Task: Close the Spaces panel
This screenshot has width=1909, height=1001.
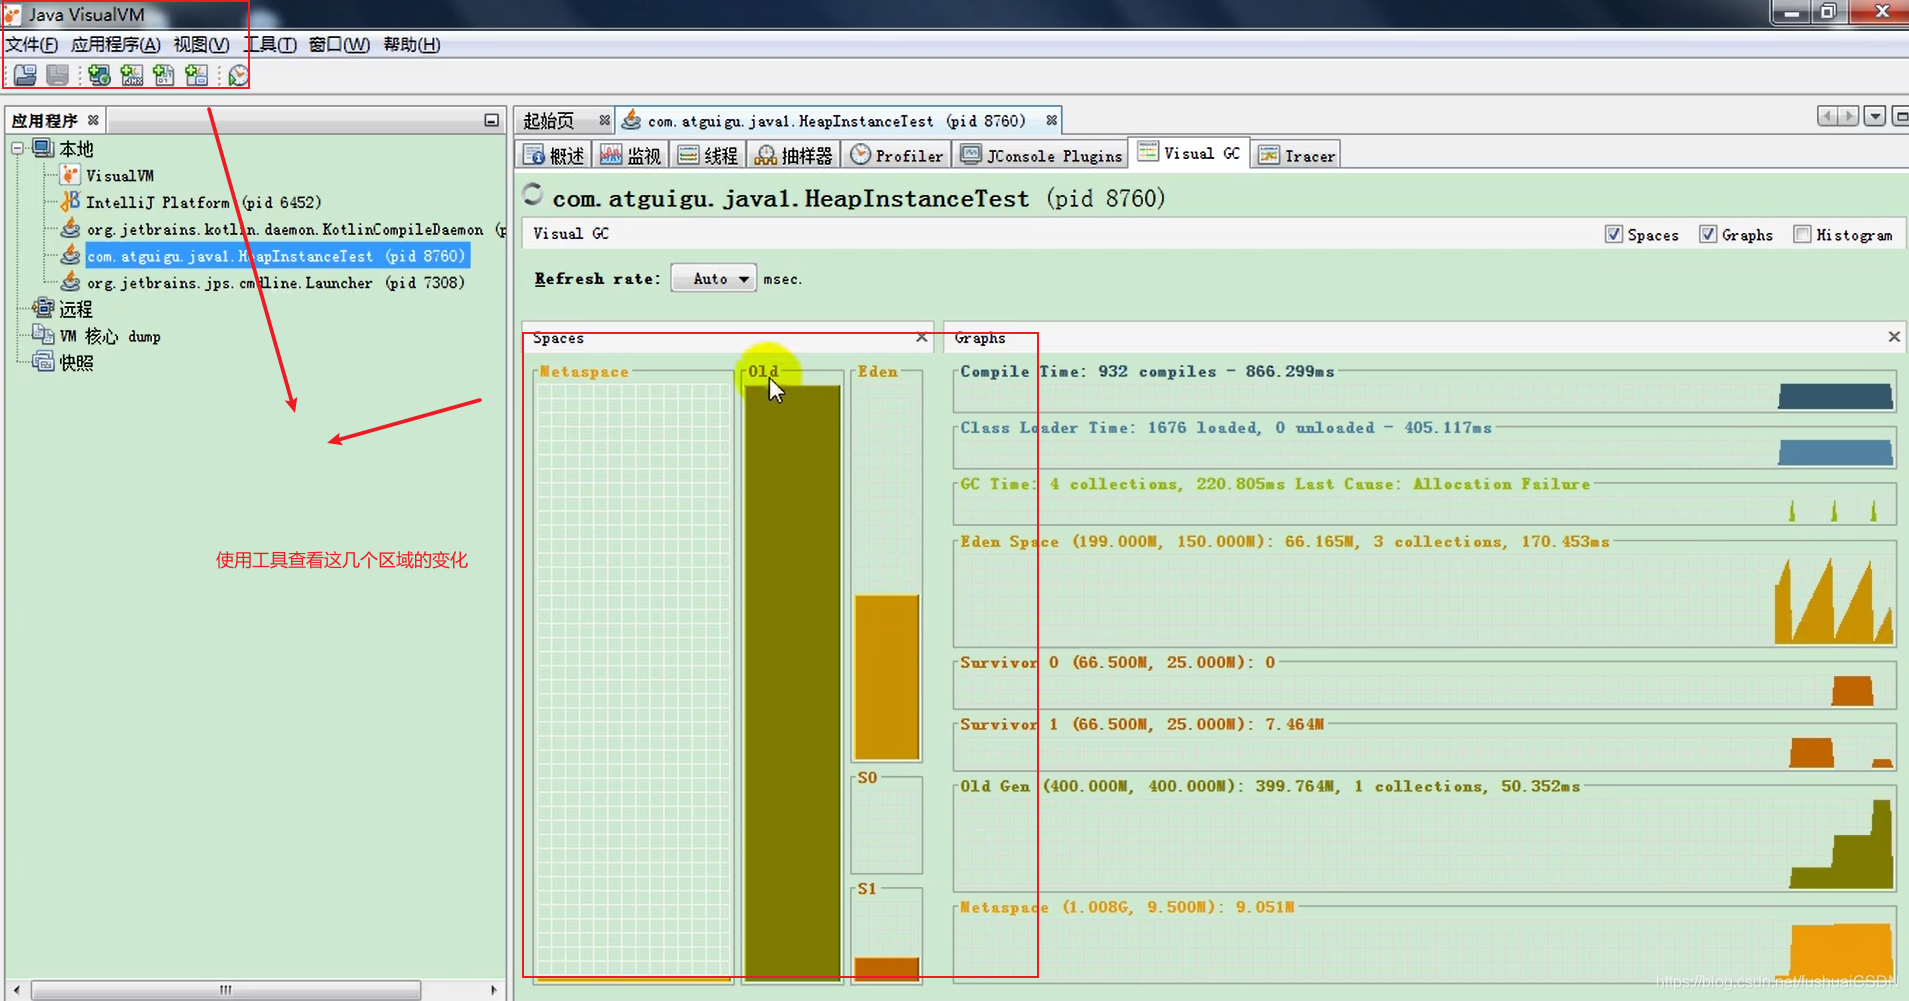Action: [x=921, y=338]
